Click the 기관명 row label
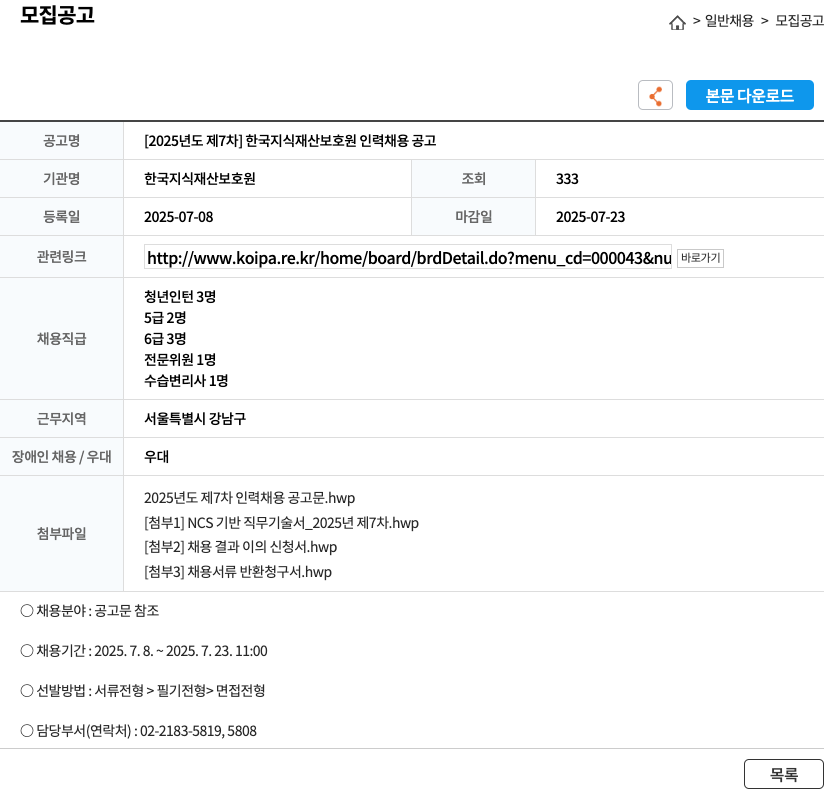Image resolution: width=824 pixels, height=789 pixels. tap(61, 179)
